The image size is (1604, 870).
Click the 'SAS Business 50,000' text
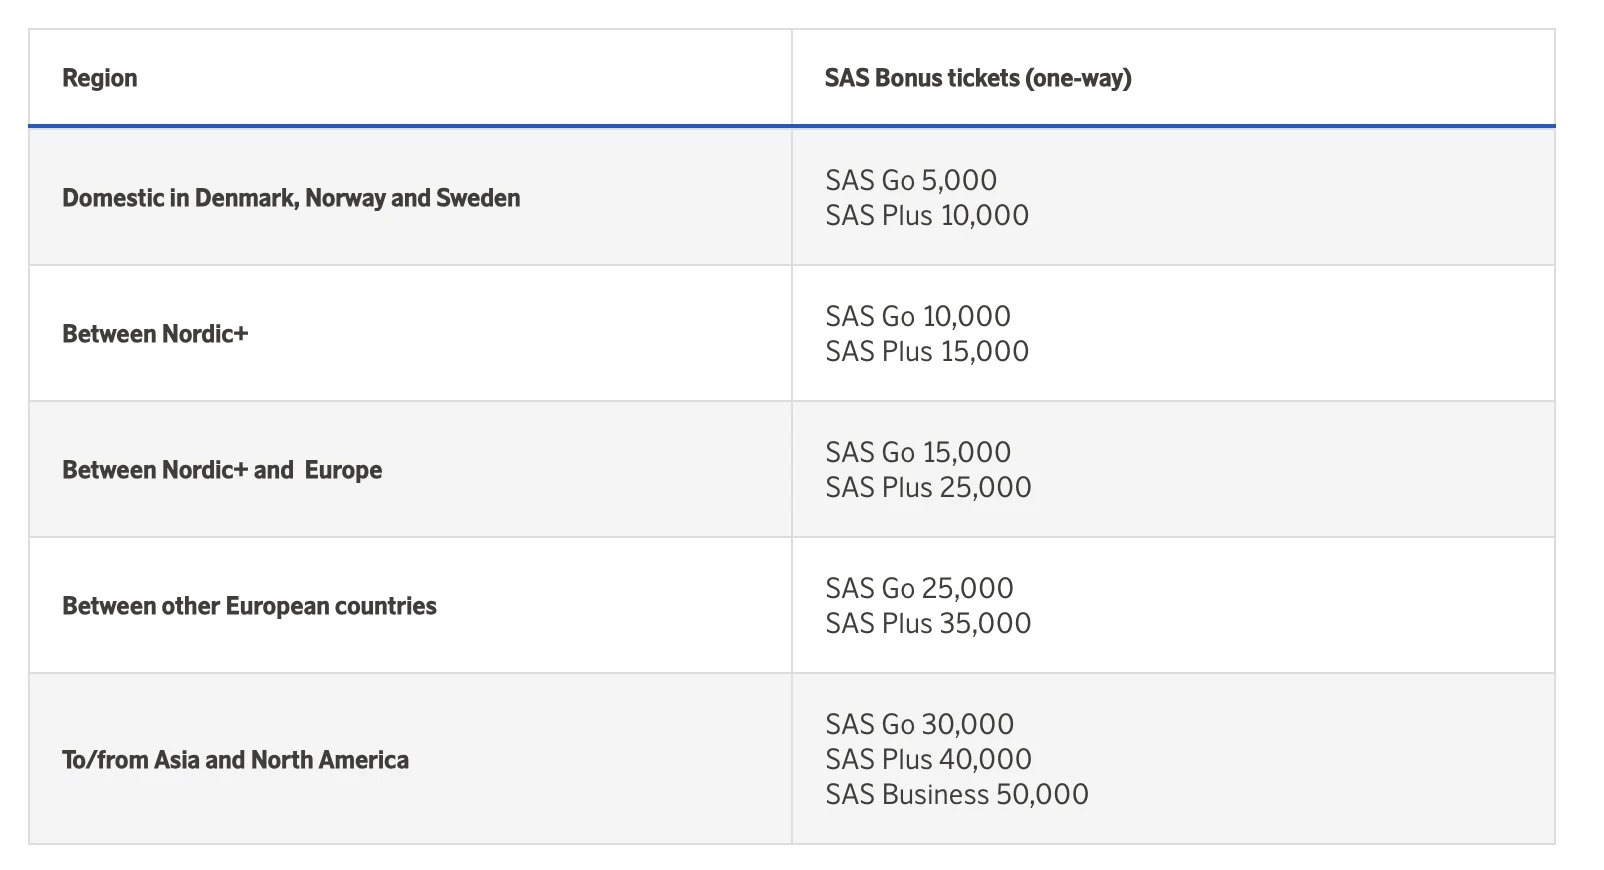click(x=957, y=794)
